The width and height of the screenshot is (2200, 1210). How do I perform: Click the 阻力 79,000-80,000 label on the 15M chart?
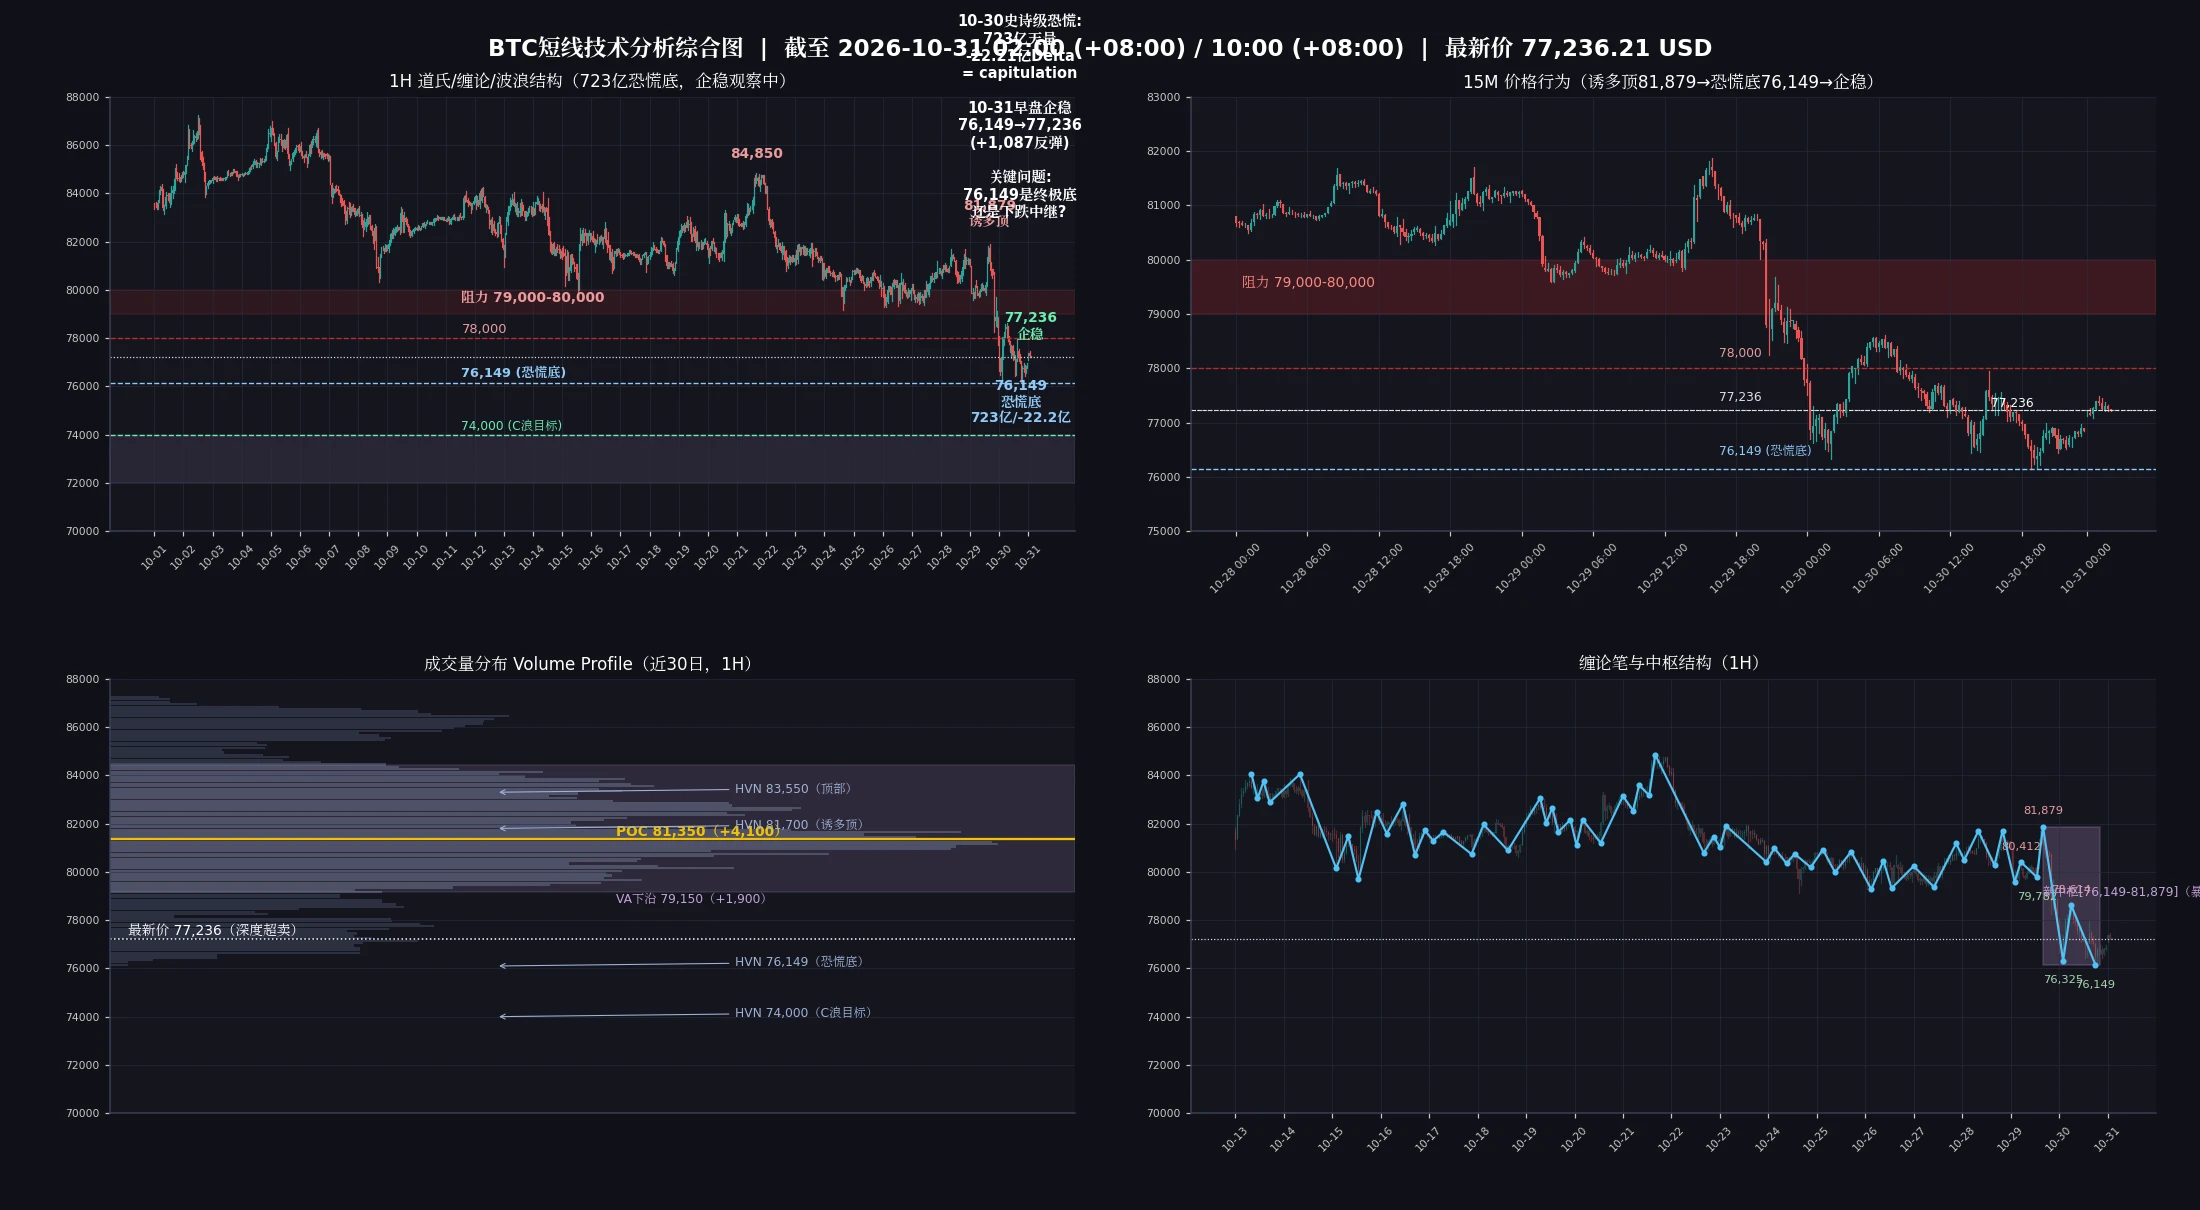pyautogui.click(x=1308, y=282)
